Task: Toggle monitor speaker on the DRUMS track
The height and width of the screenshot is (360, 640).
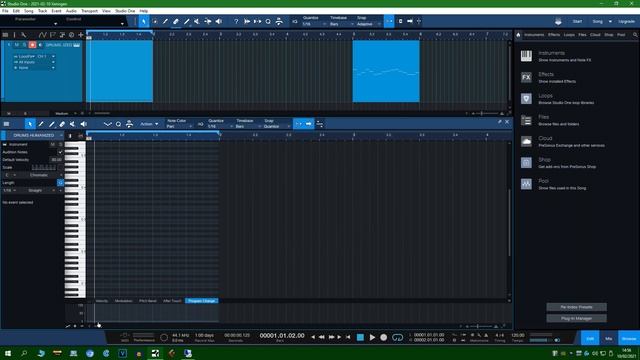Action: coord(40,44)
